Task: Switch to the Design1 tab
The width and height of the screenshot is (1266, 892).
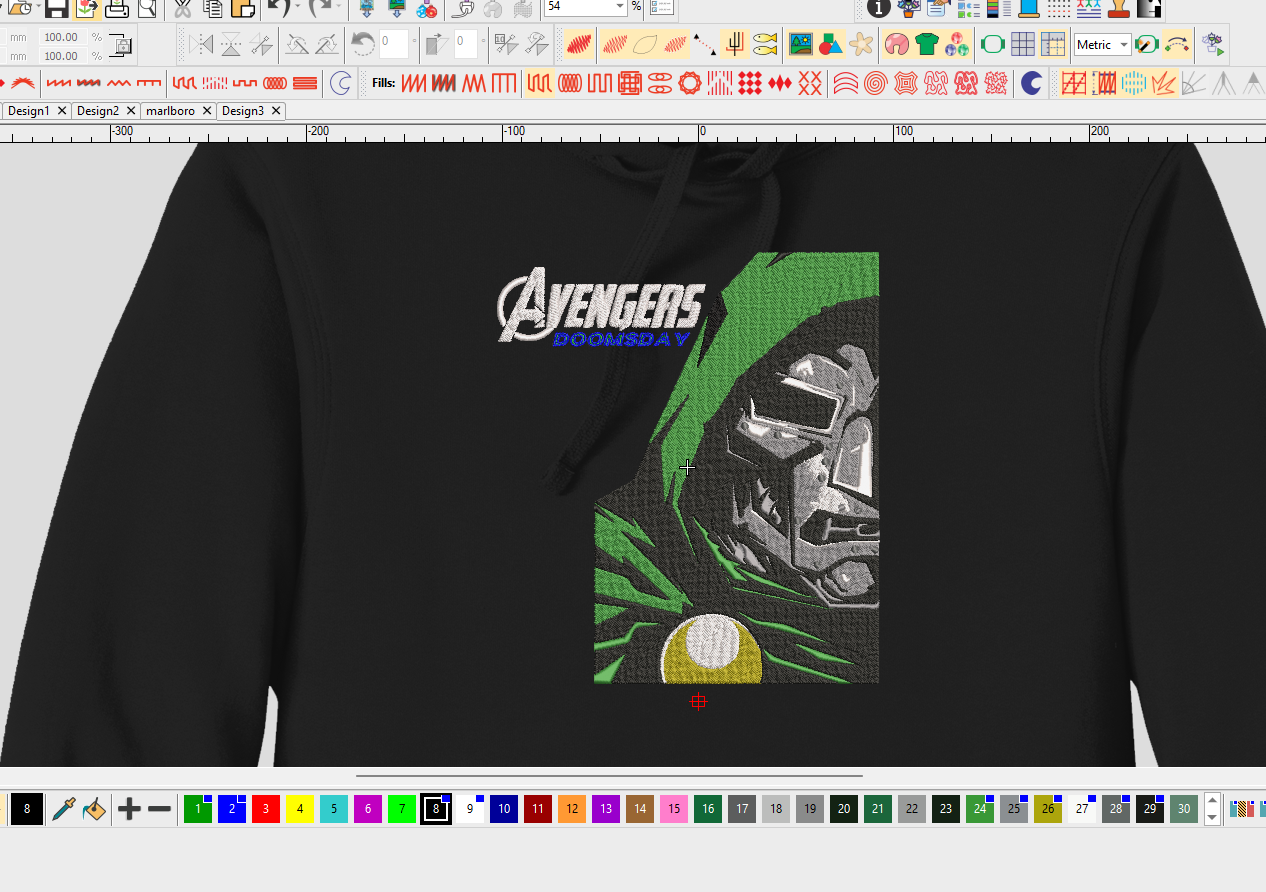Action: [29, 111]
